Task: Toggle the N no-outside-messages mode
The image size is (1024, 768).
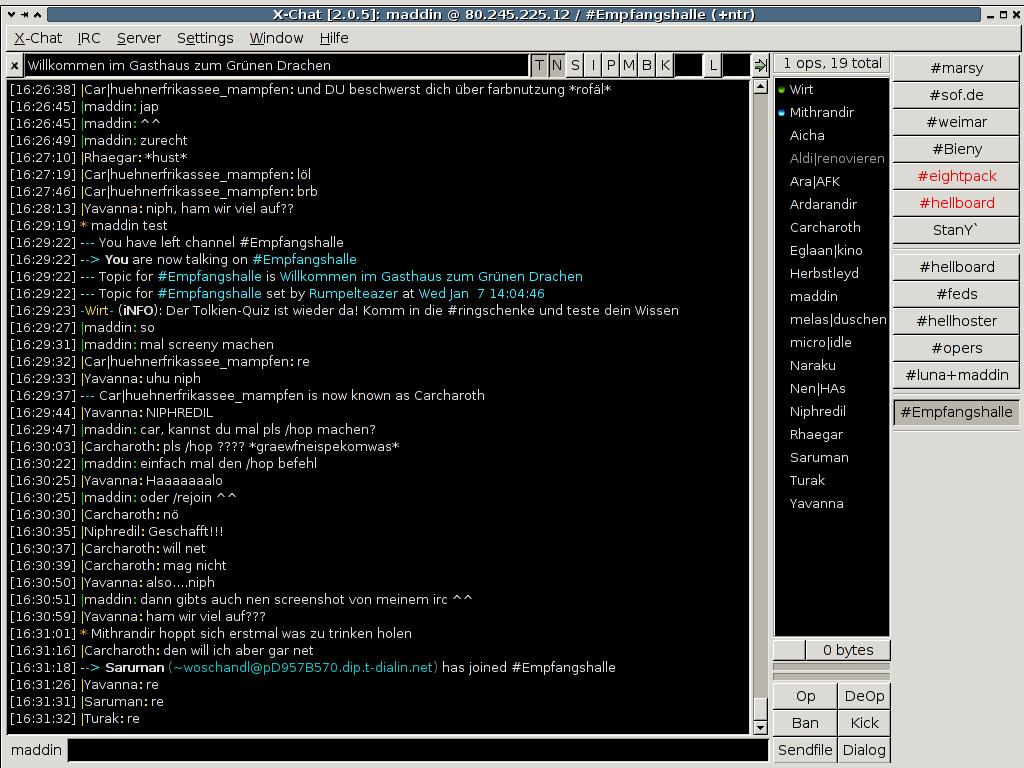Action: click(557, 66)
